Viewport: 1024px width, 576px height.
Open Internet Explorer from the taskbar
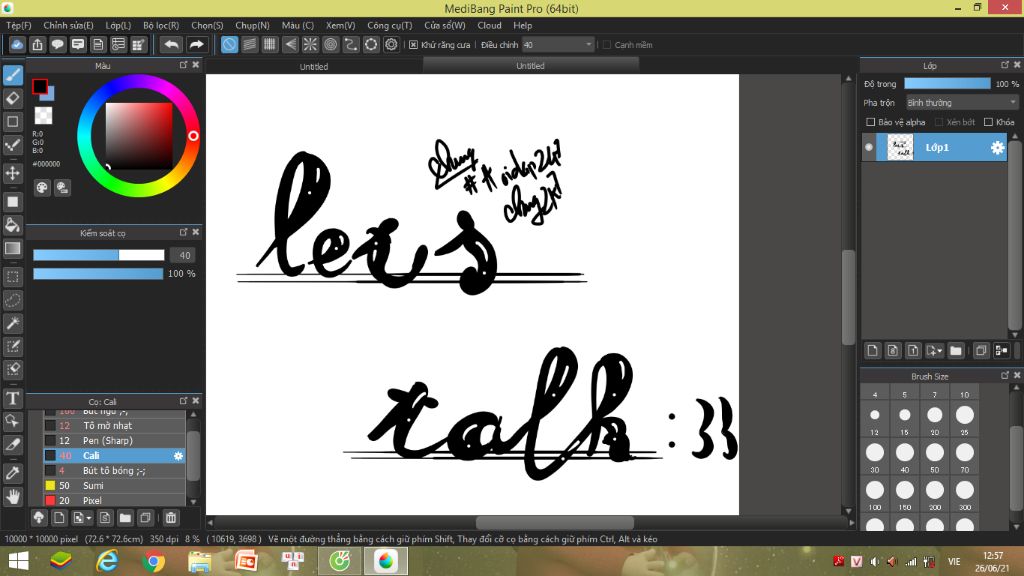(107, 561)
